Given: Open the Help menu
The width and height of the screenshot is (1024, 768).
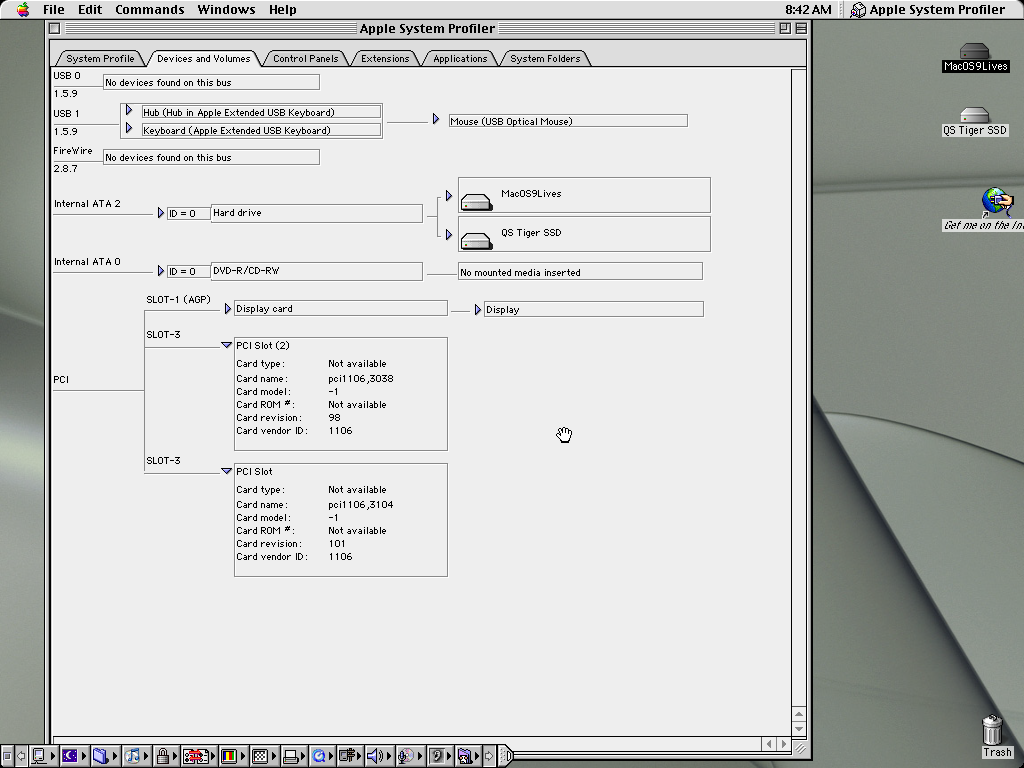Looking at the screenshot, I should pos(282,10).
